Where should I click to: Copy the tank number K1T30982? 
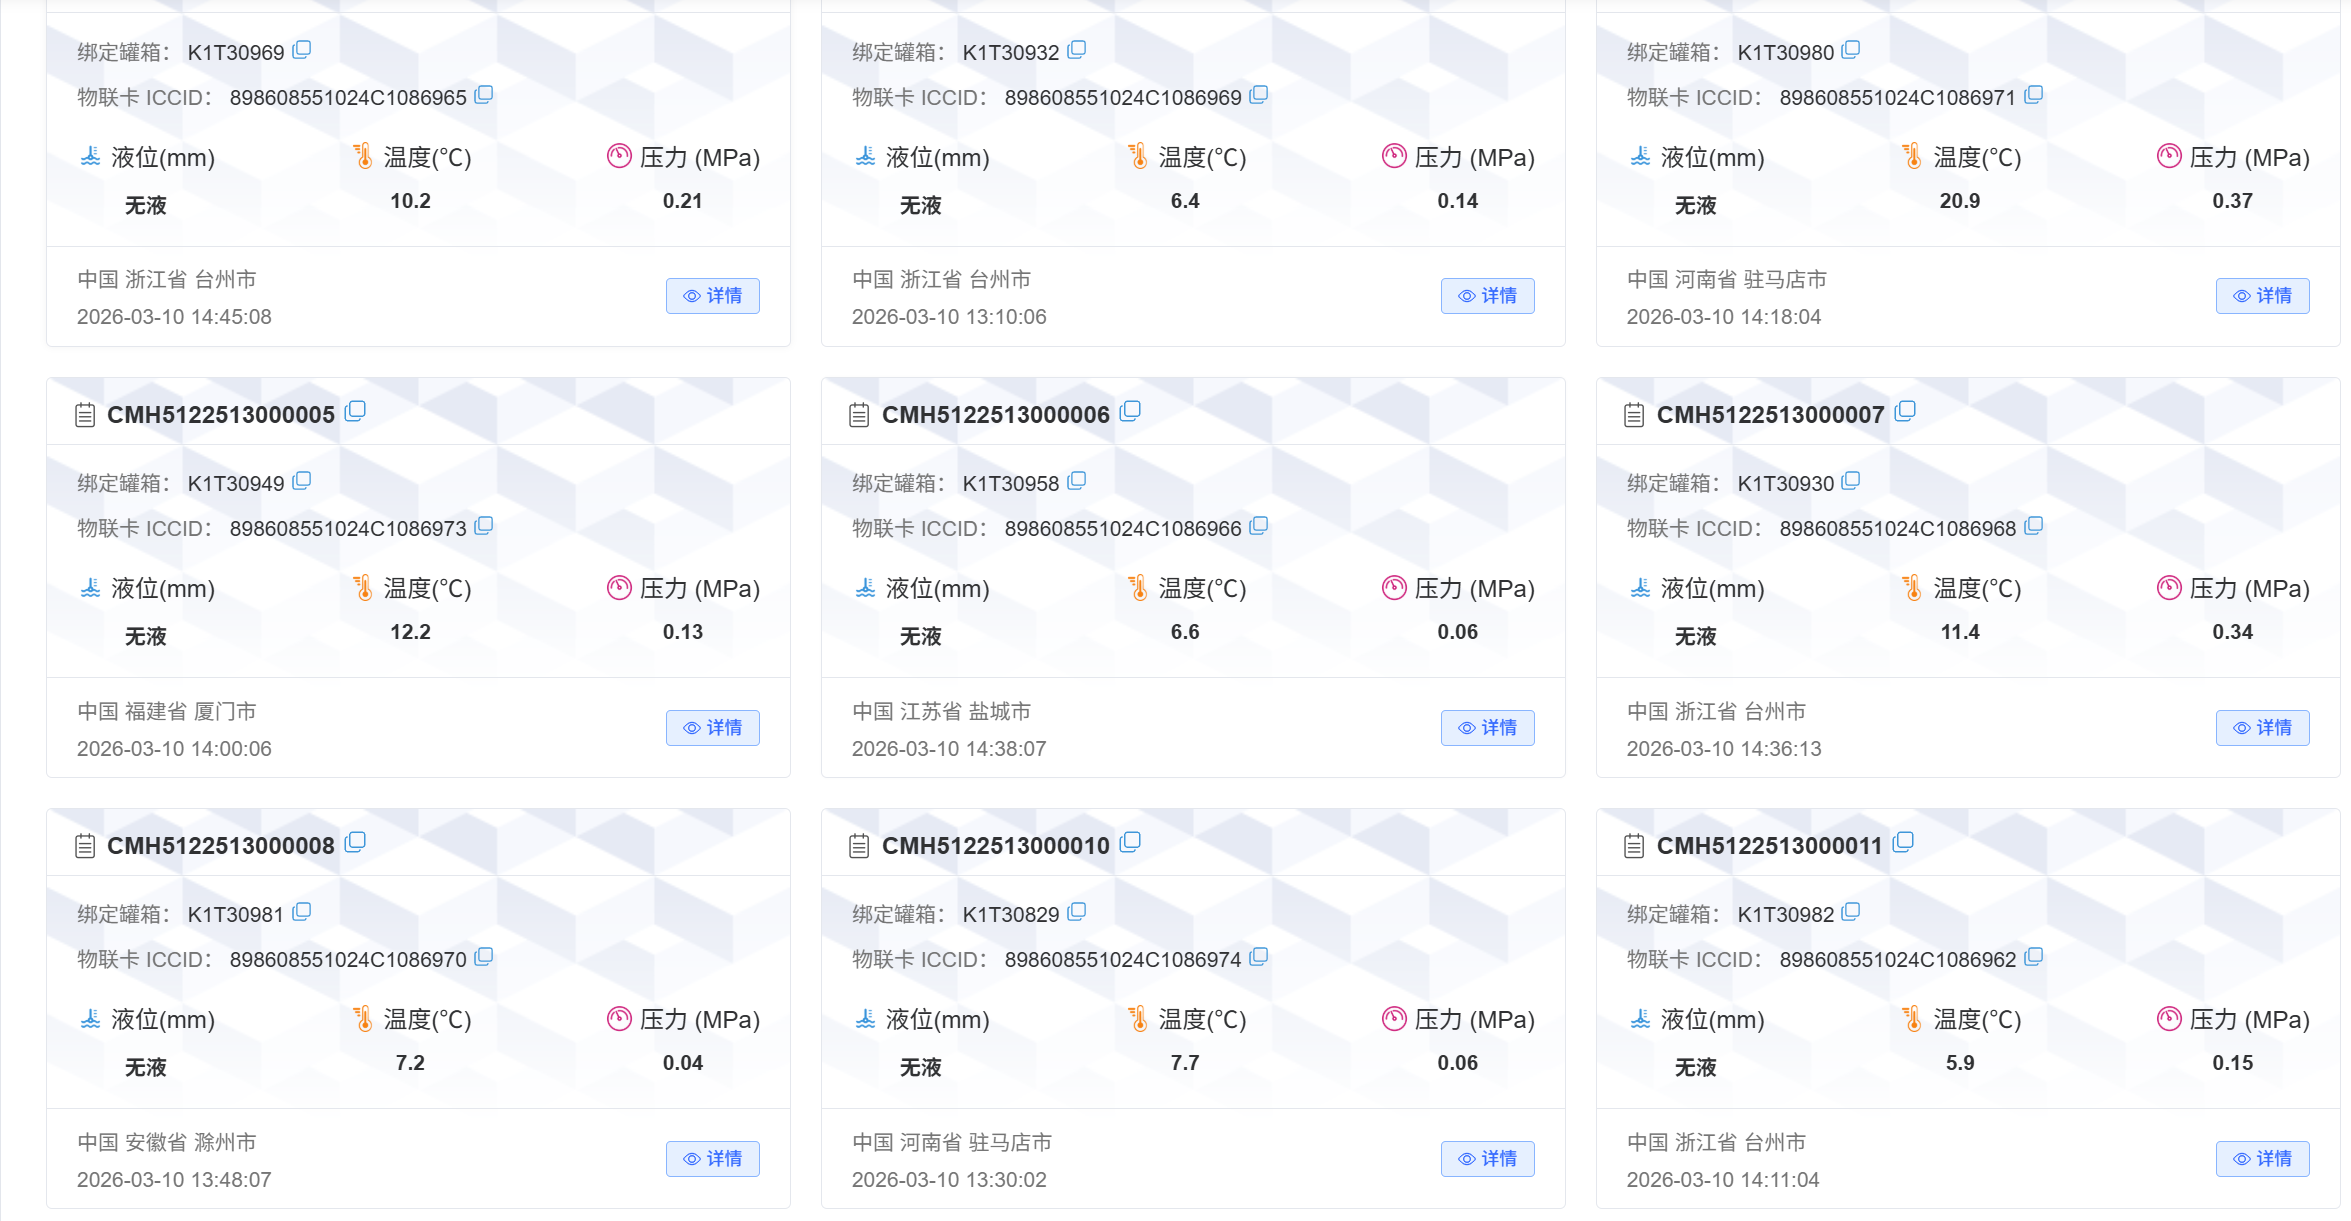tap(1851, 911)
